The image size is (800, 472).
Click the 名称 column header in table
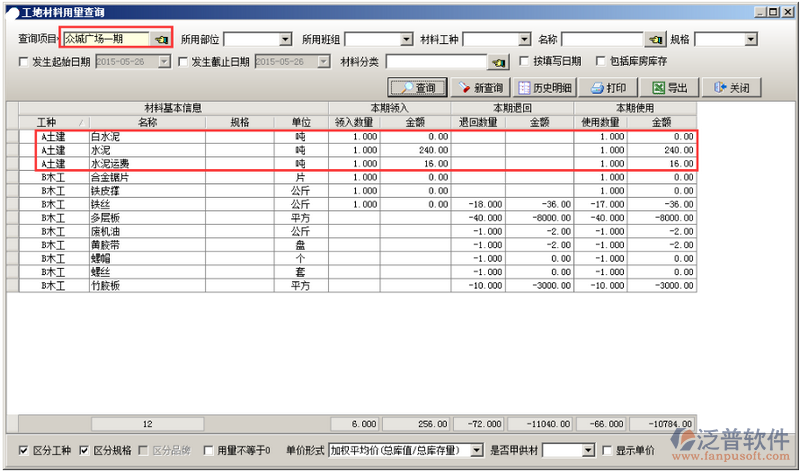pyautogui.click(x=146, y=122)
